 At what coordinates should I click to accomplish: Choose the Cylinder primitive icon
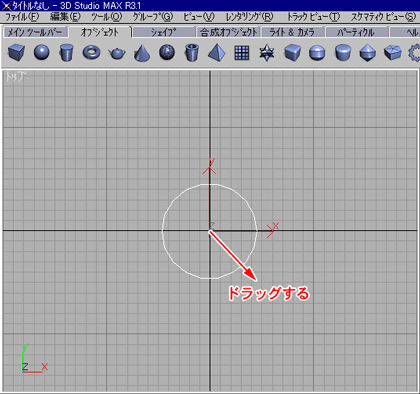tap(66, 53)
